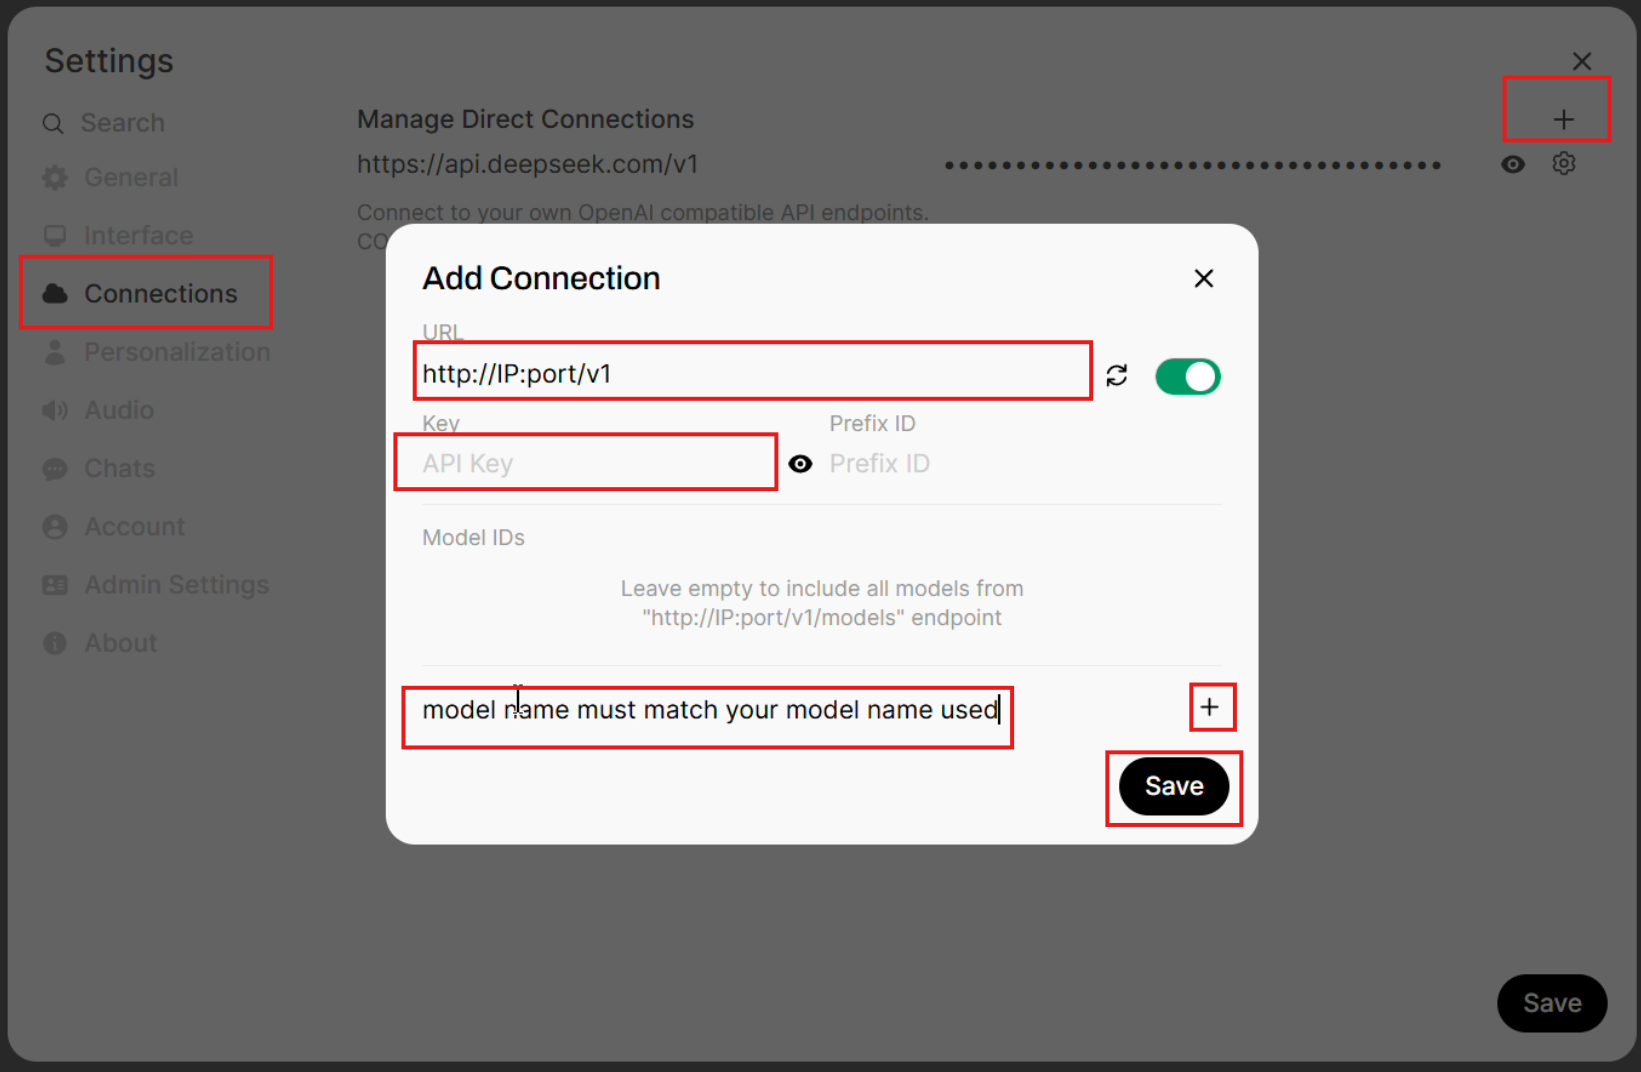The height and width of the screenshot is (1072, 1641).
Task: Save the new connection in the dialog
Action: (x=1173, y=787)
